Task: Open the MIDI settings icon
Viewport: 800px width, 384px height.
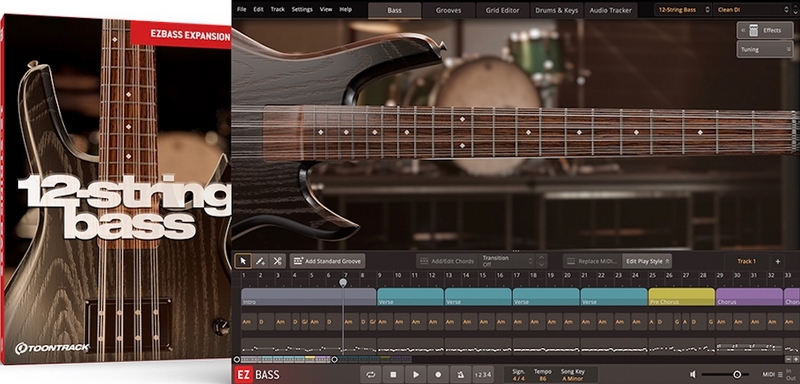Action: 781,375
